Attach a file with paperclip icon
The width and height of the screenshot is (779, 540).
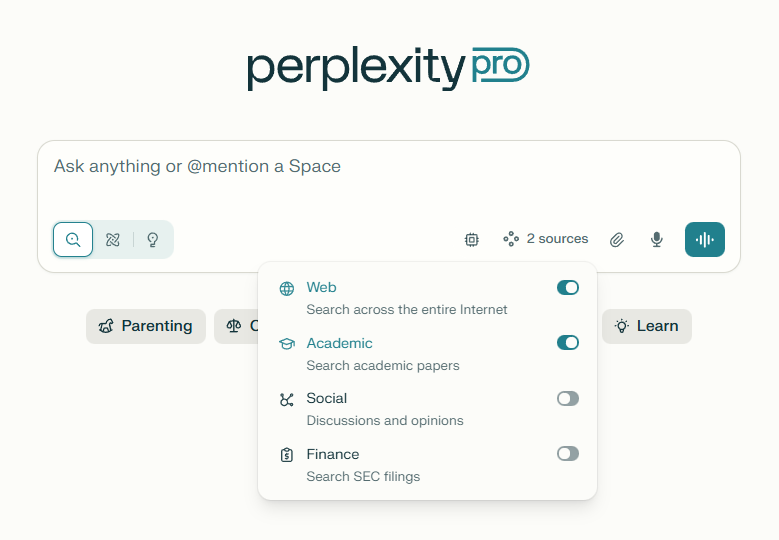click(617, 239)
